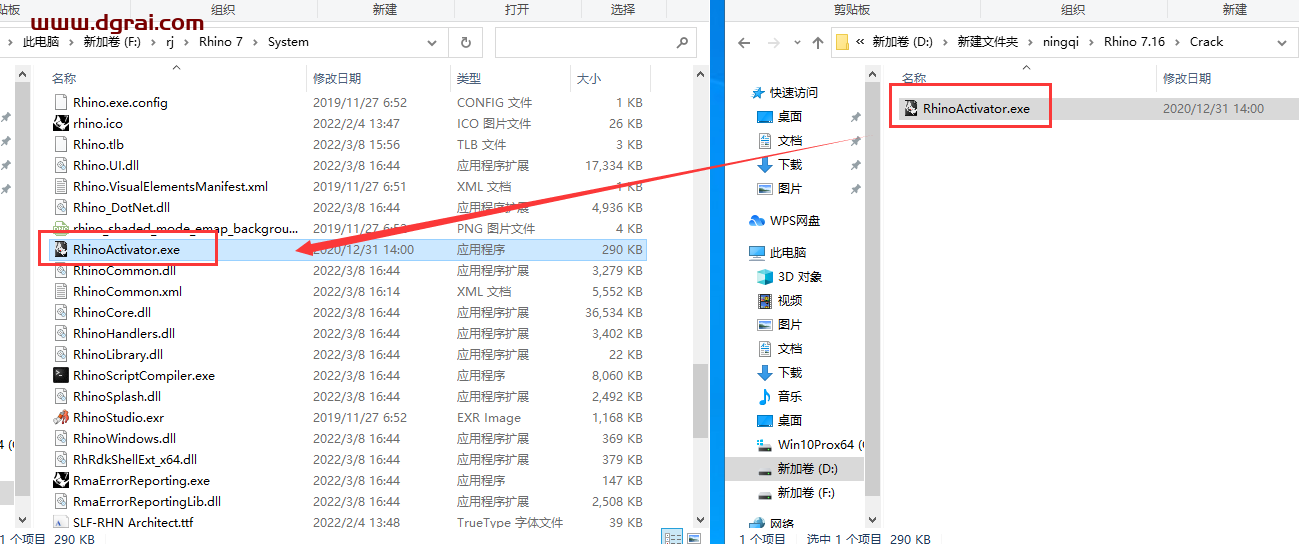Expand the chevron after 此电脑 breadcrumb
The width and height of the screenshot is (1299, 544).
71,42
